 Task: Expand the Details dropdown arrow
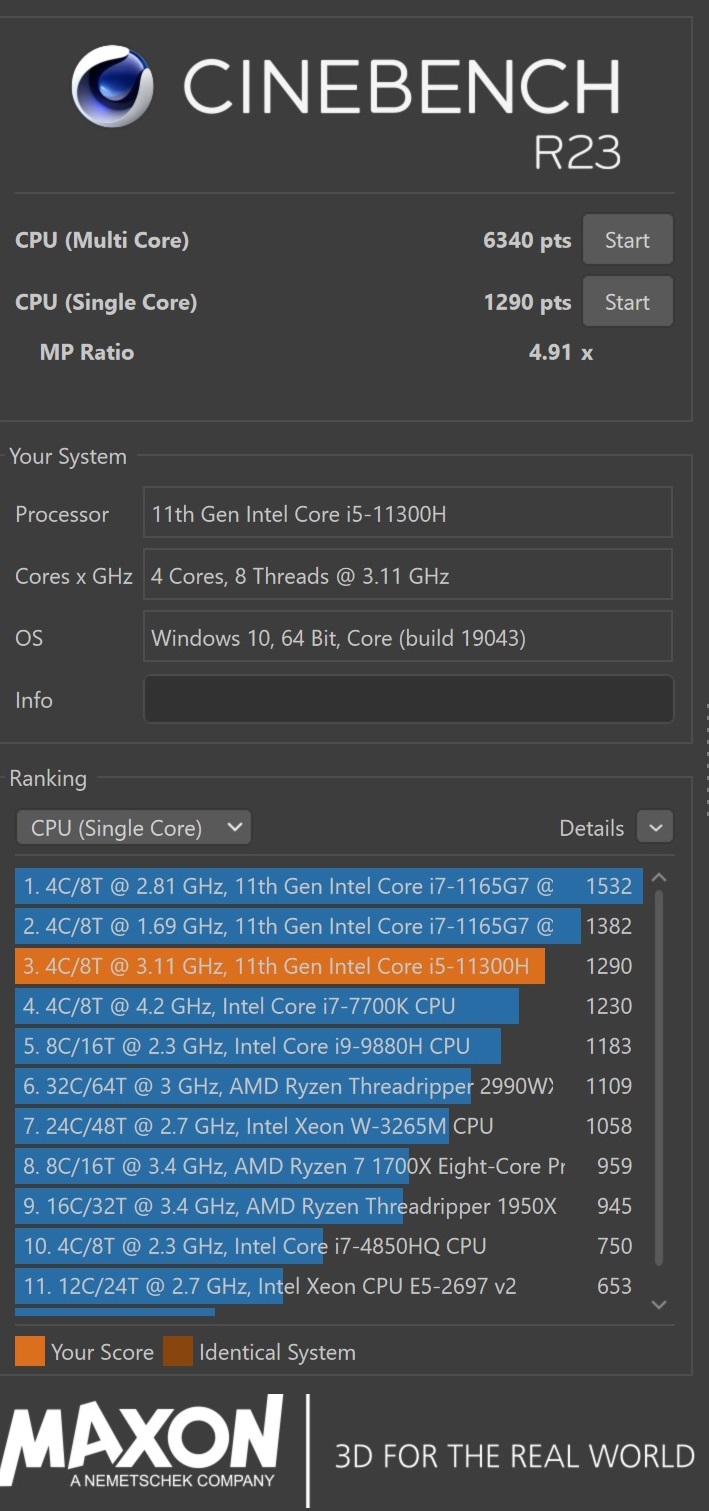point(656,828)
